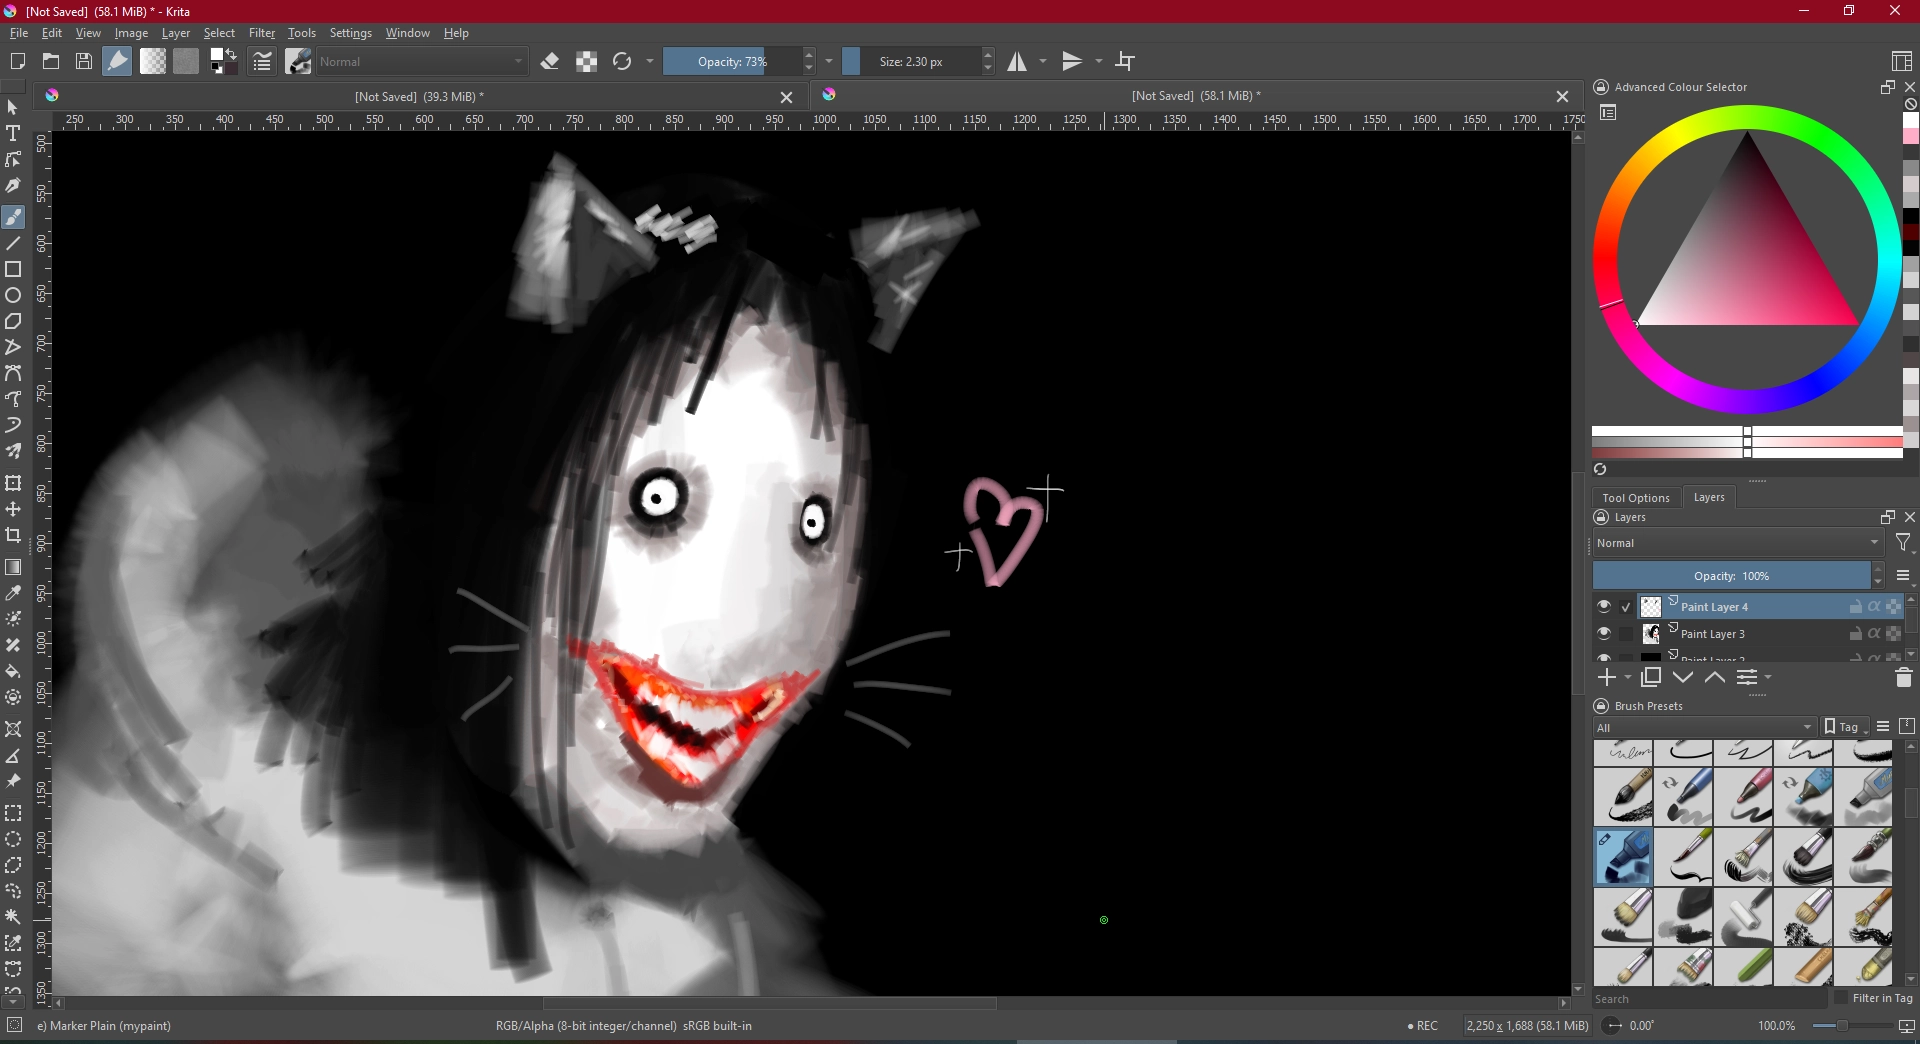
Task: Switch to the Tool Options tab
Action: point(1636,498)
